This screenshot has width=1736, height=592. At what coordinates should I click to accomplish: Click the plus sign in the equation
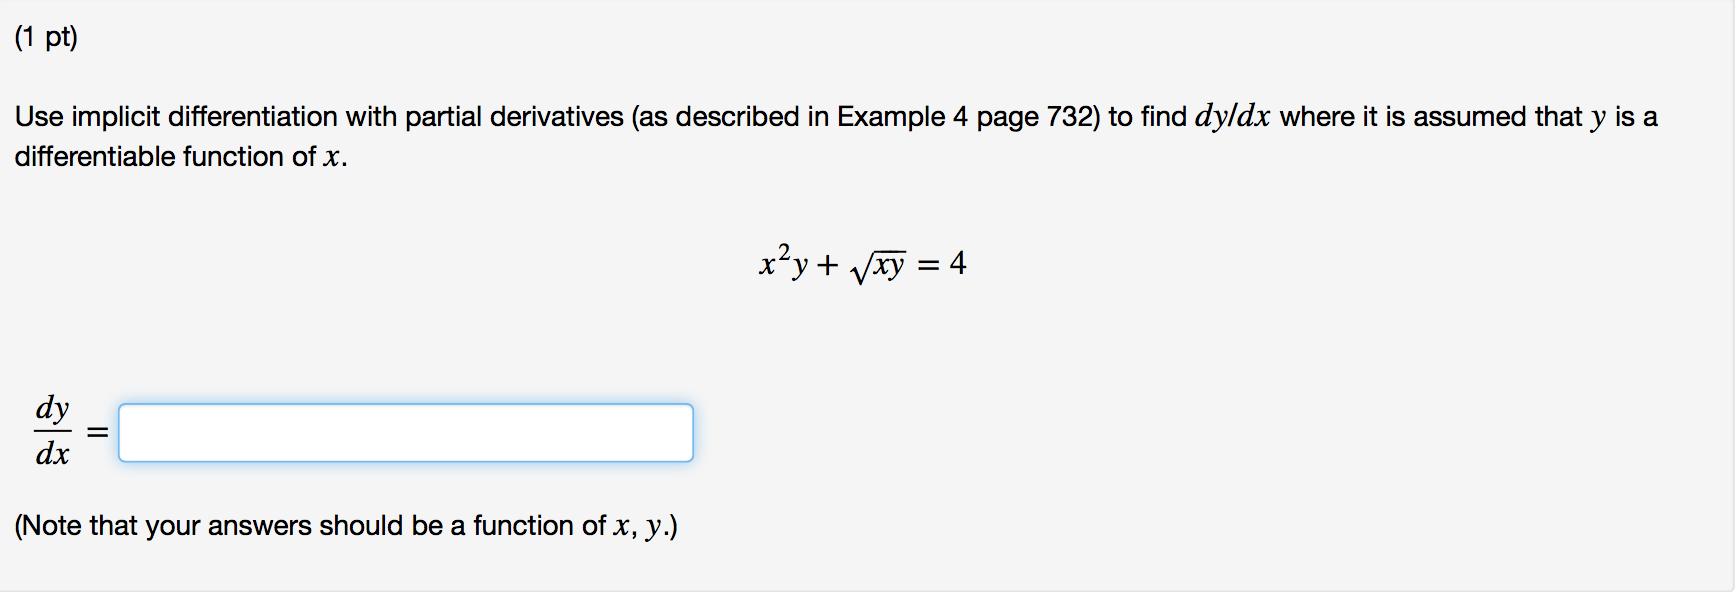coord(827,265)
